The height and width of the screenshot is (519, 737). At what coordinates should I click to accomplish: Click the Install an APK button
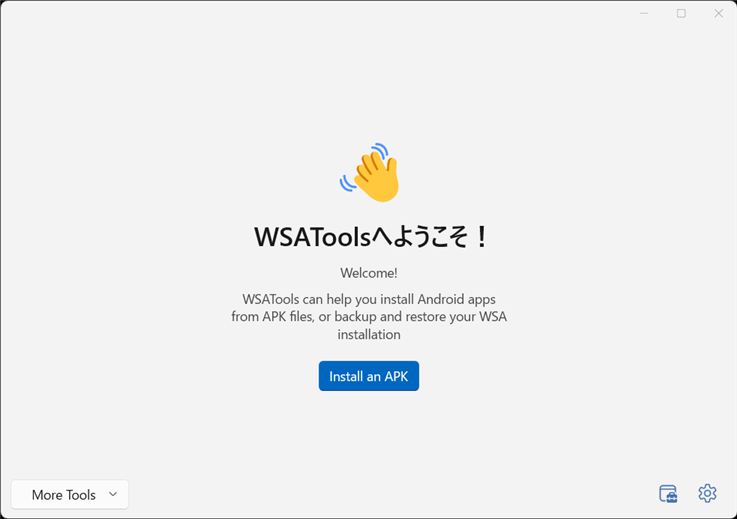368,376
